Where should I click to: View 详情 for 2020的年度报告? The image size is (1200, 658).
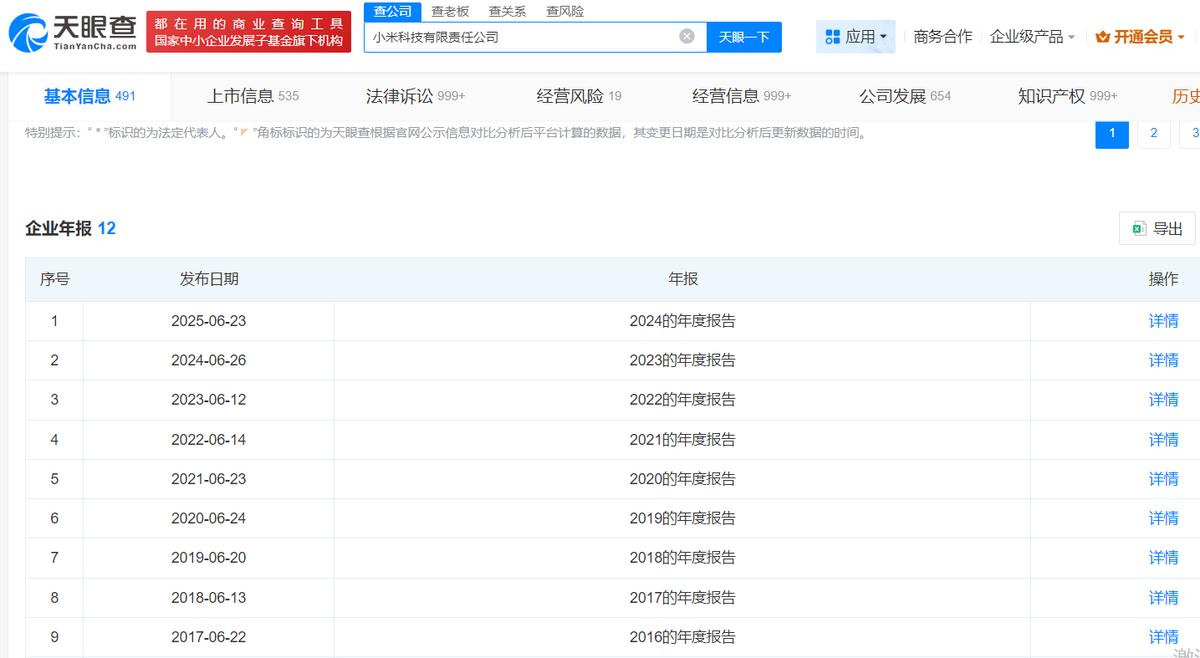[1163, 479]
